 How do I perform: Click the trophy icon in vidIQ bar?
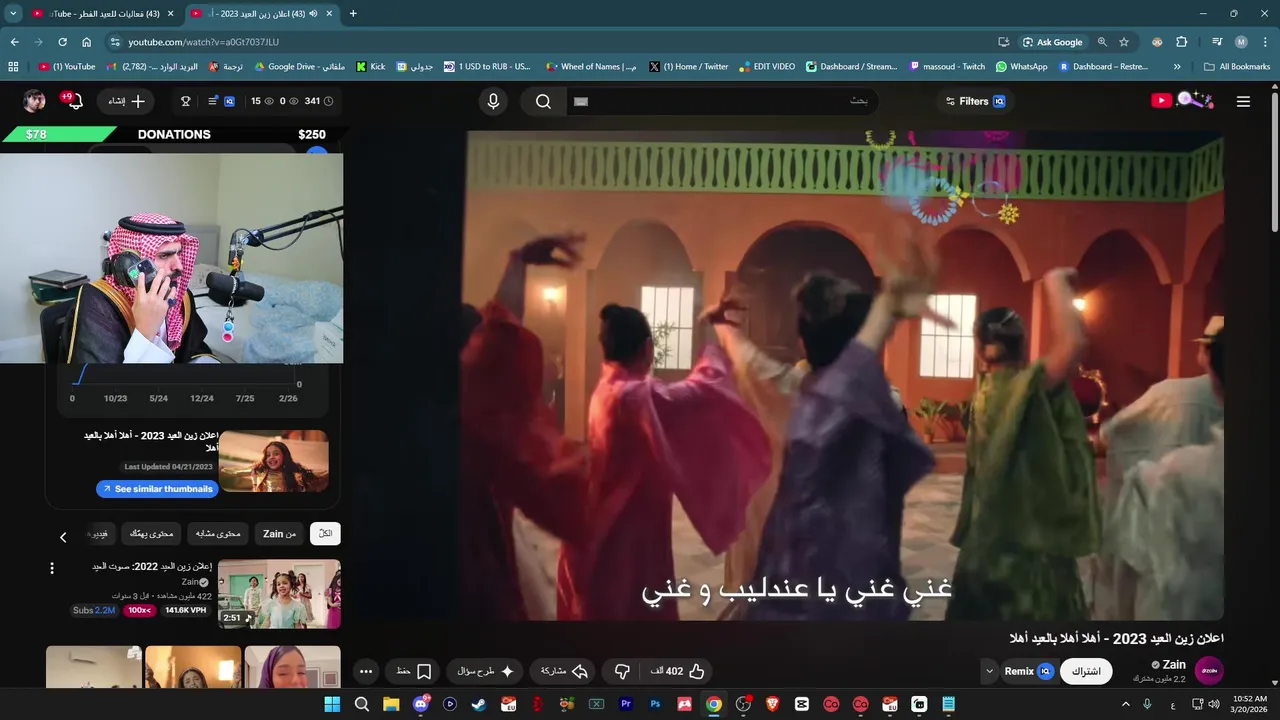(x=185, y=101)
